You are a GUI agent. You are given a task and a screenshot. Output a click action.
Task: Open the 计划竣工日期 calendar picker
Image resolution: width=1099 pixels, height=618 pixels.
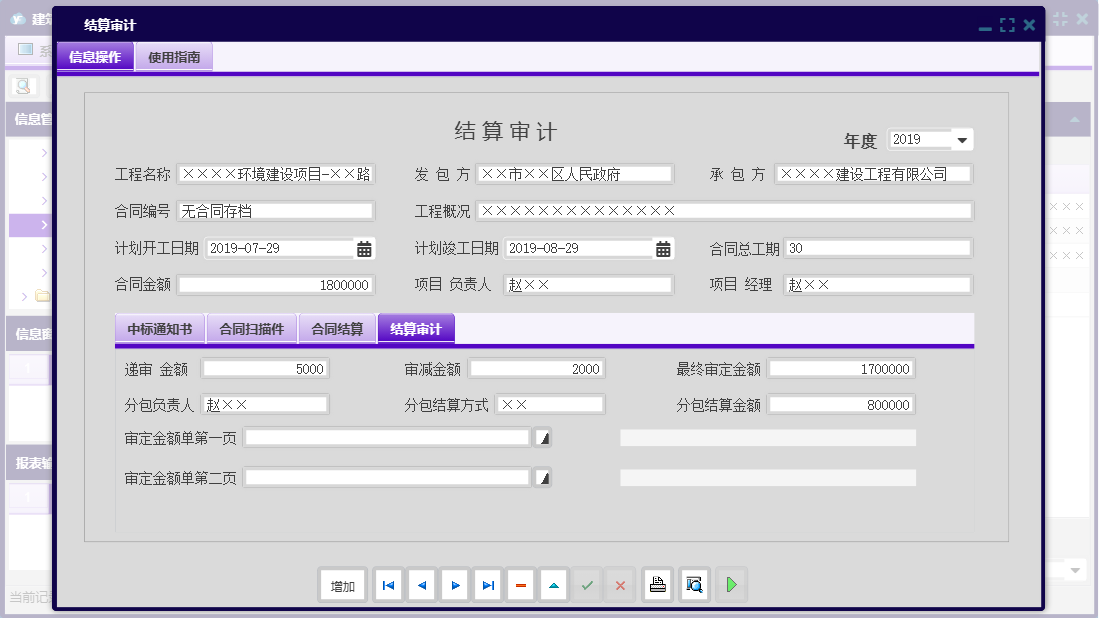(x=662, y=247)
